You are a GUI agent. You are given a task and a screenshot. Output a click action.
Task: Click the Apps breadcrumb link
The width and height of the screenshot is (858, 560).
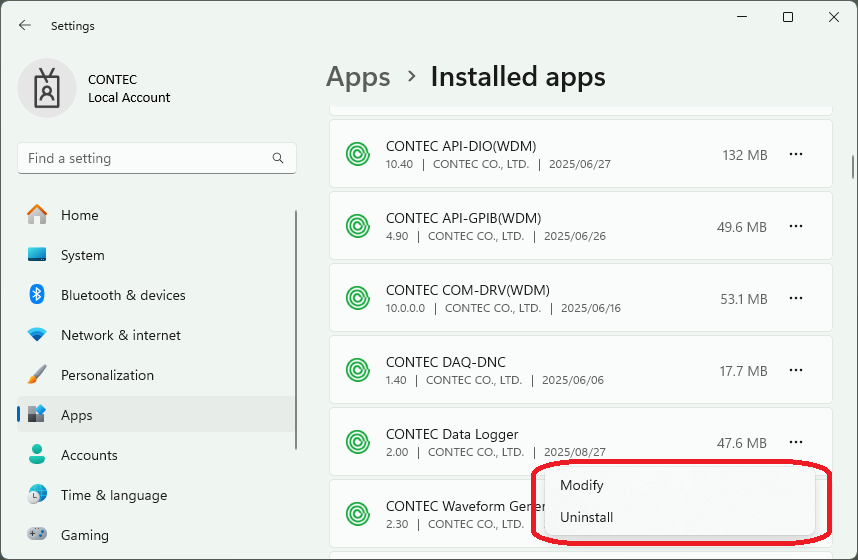[358, 77]
